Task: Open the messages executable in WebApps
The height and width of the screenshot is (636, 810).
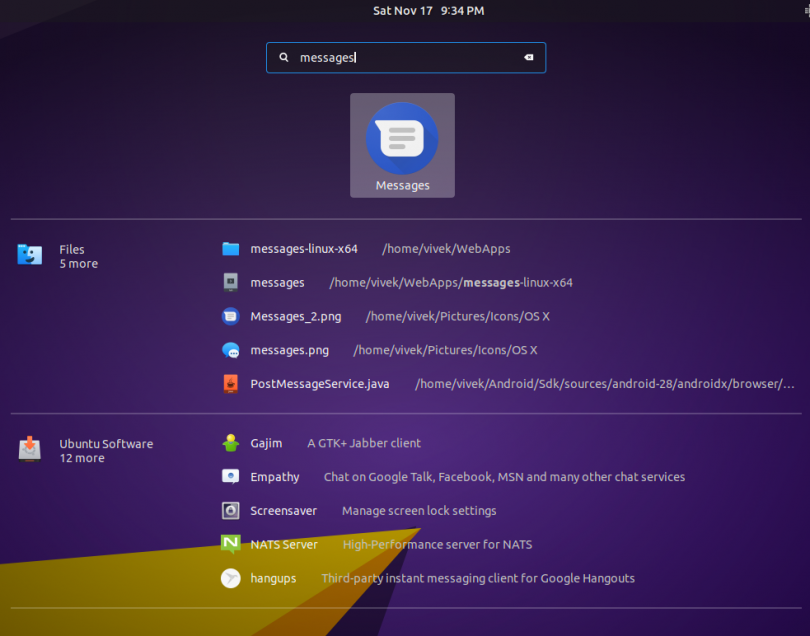Action: point(276,282)
